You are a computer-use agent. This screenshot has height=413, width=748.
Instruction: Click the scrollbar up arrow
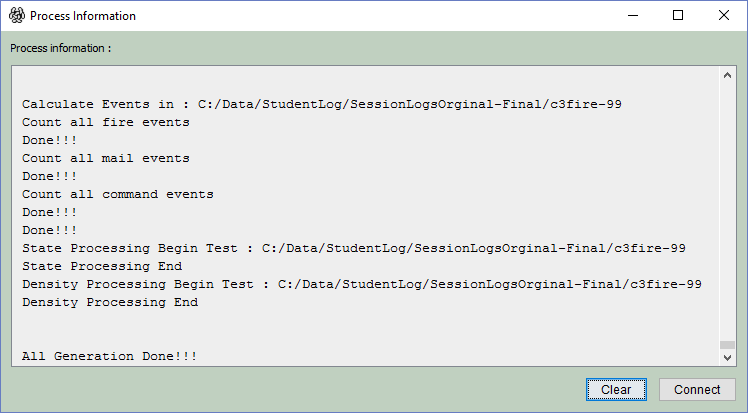pos(727,75)
